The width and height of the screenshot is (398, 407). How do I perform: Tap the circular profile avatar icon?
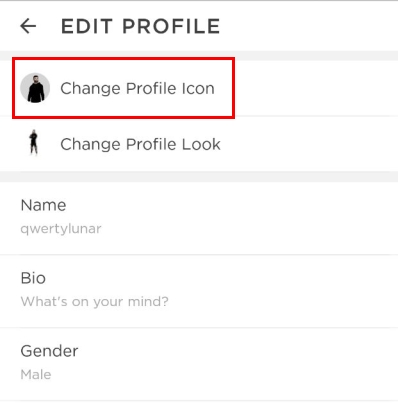pos(35,88)
